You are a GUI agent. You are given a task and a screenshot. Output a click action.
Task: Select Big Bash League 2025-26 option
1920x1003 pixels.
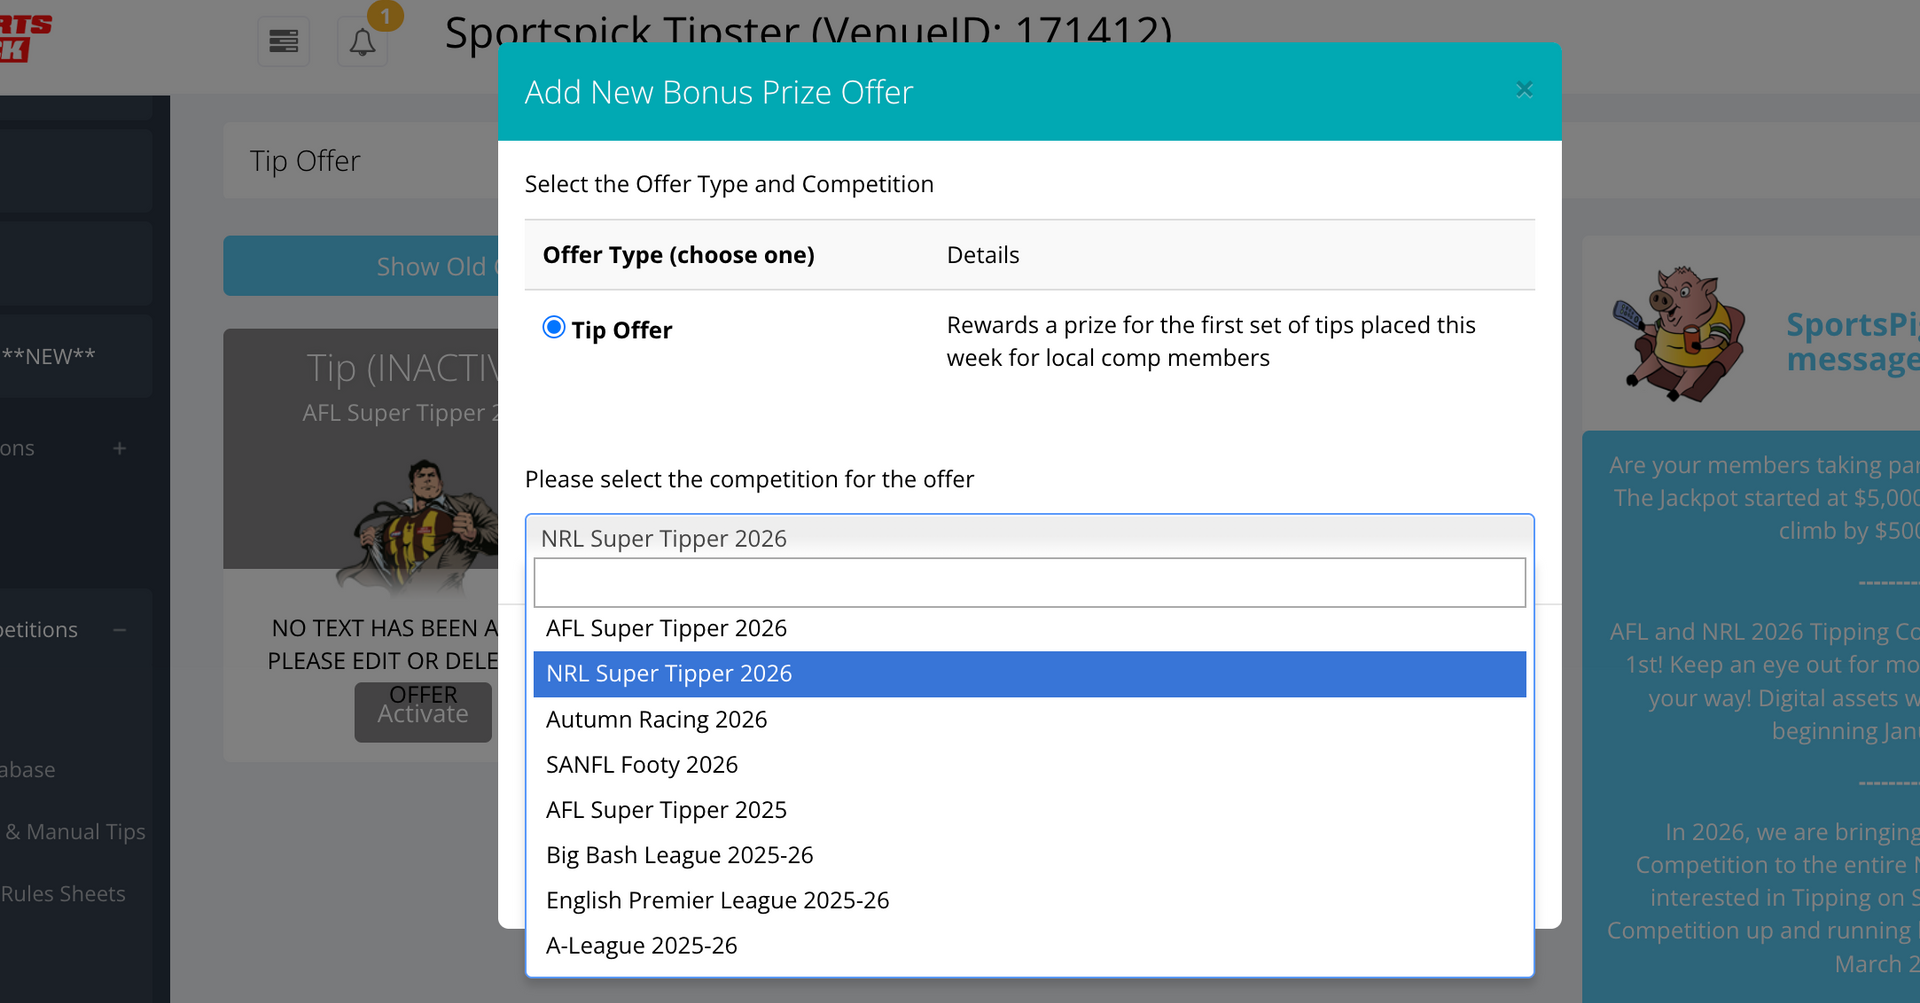(680, 855)
